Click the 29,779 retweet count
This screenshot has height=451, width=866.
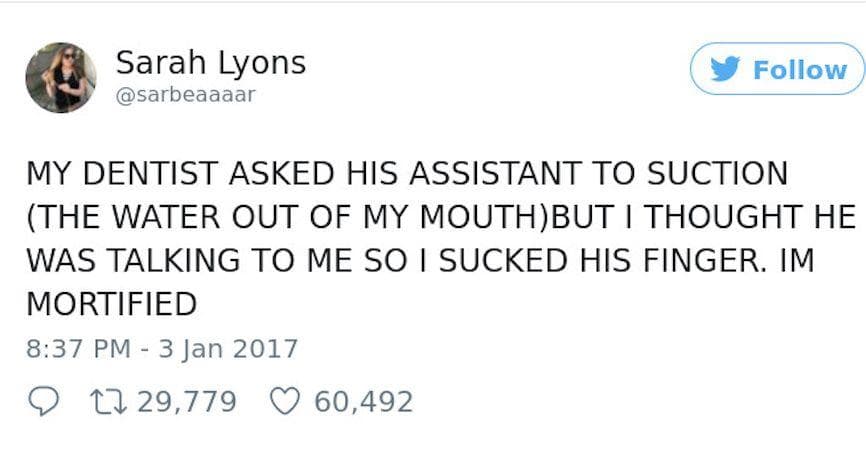click(184, 401)
